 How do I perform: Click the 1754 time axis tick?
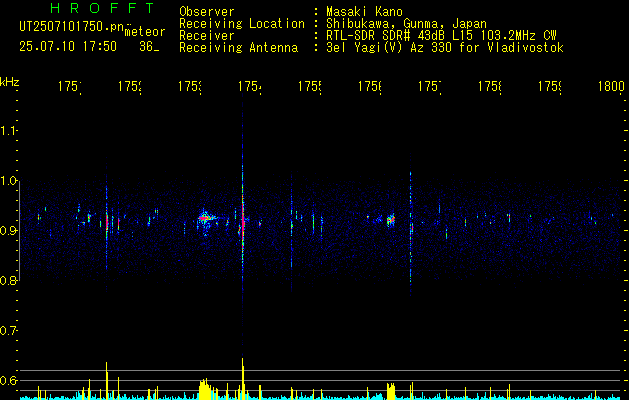(250, 86)
